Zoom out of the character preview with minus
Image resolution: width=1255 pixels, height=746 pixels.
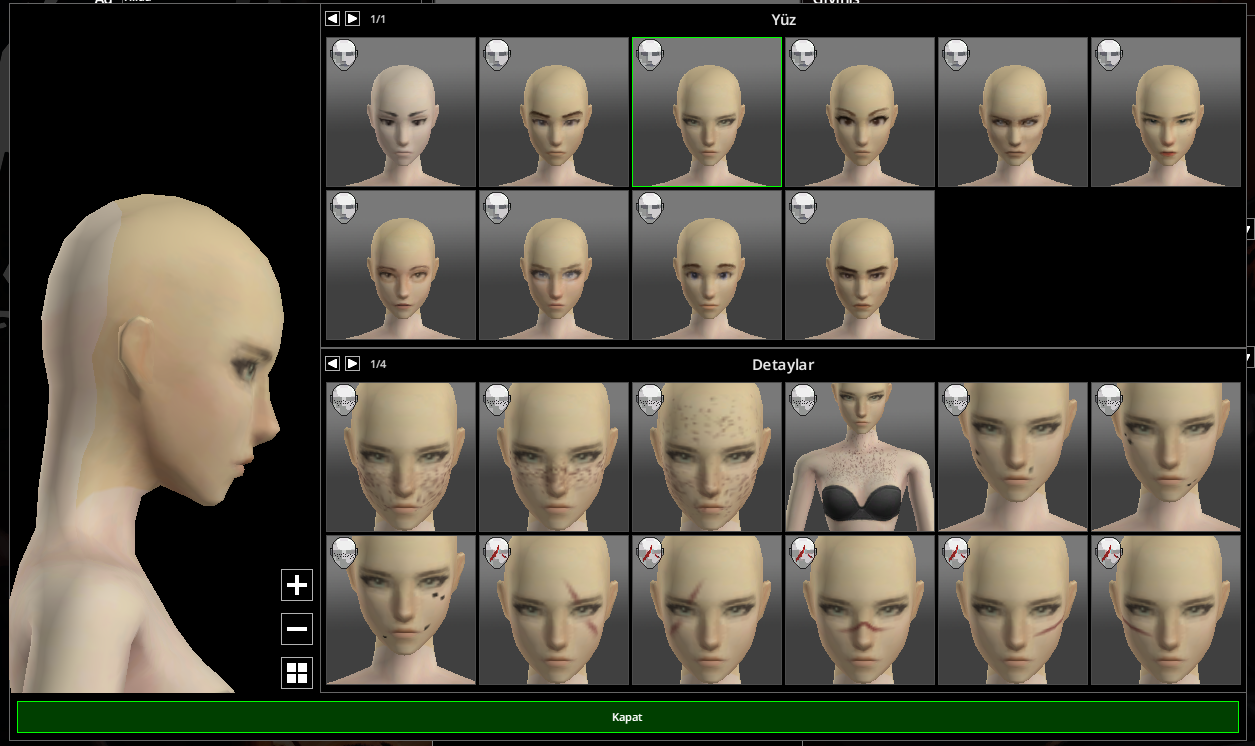coord(297,629)
